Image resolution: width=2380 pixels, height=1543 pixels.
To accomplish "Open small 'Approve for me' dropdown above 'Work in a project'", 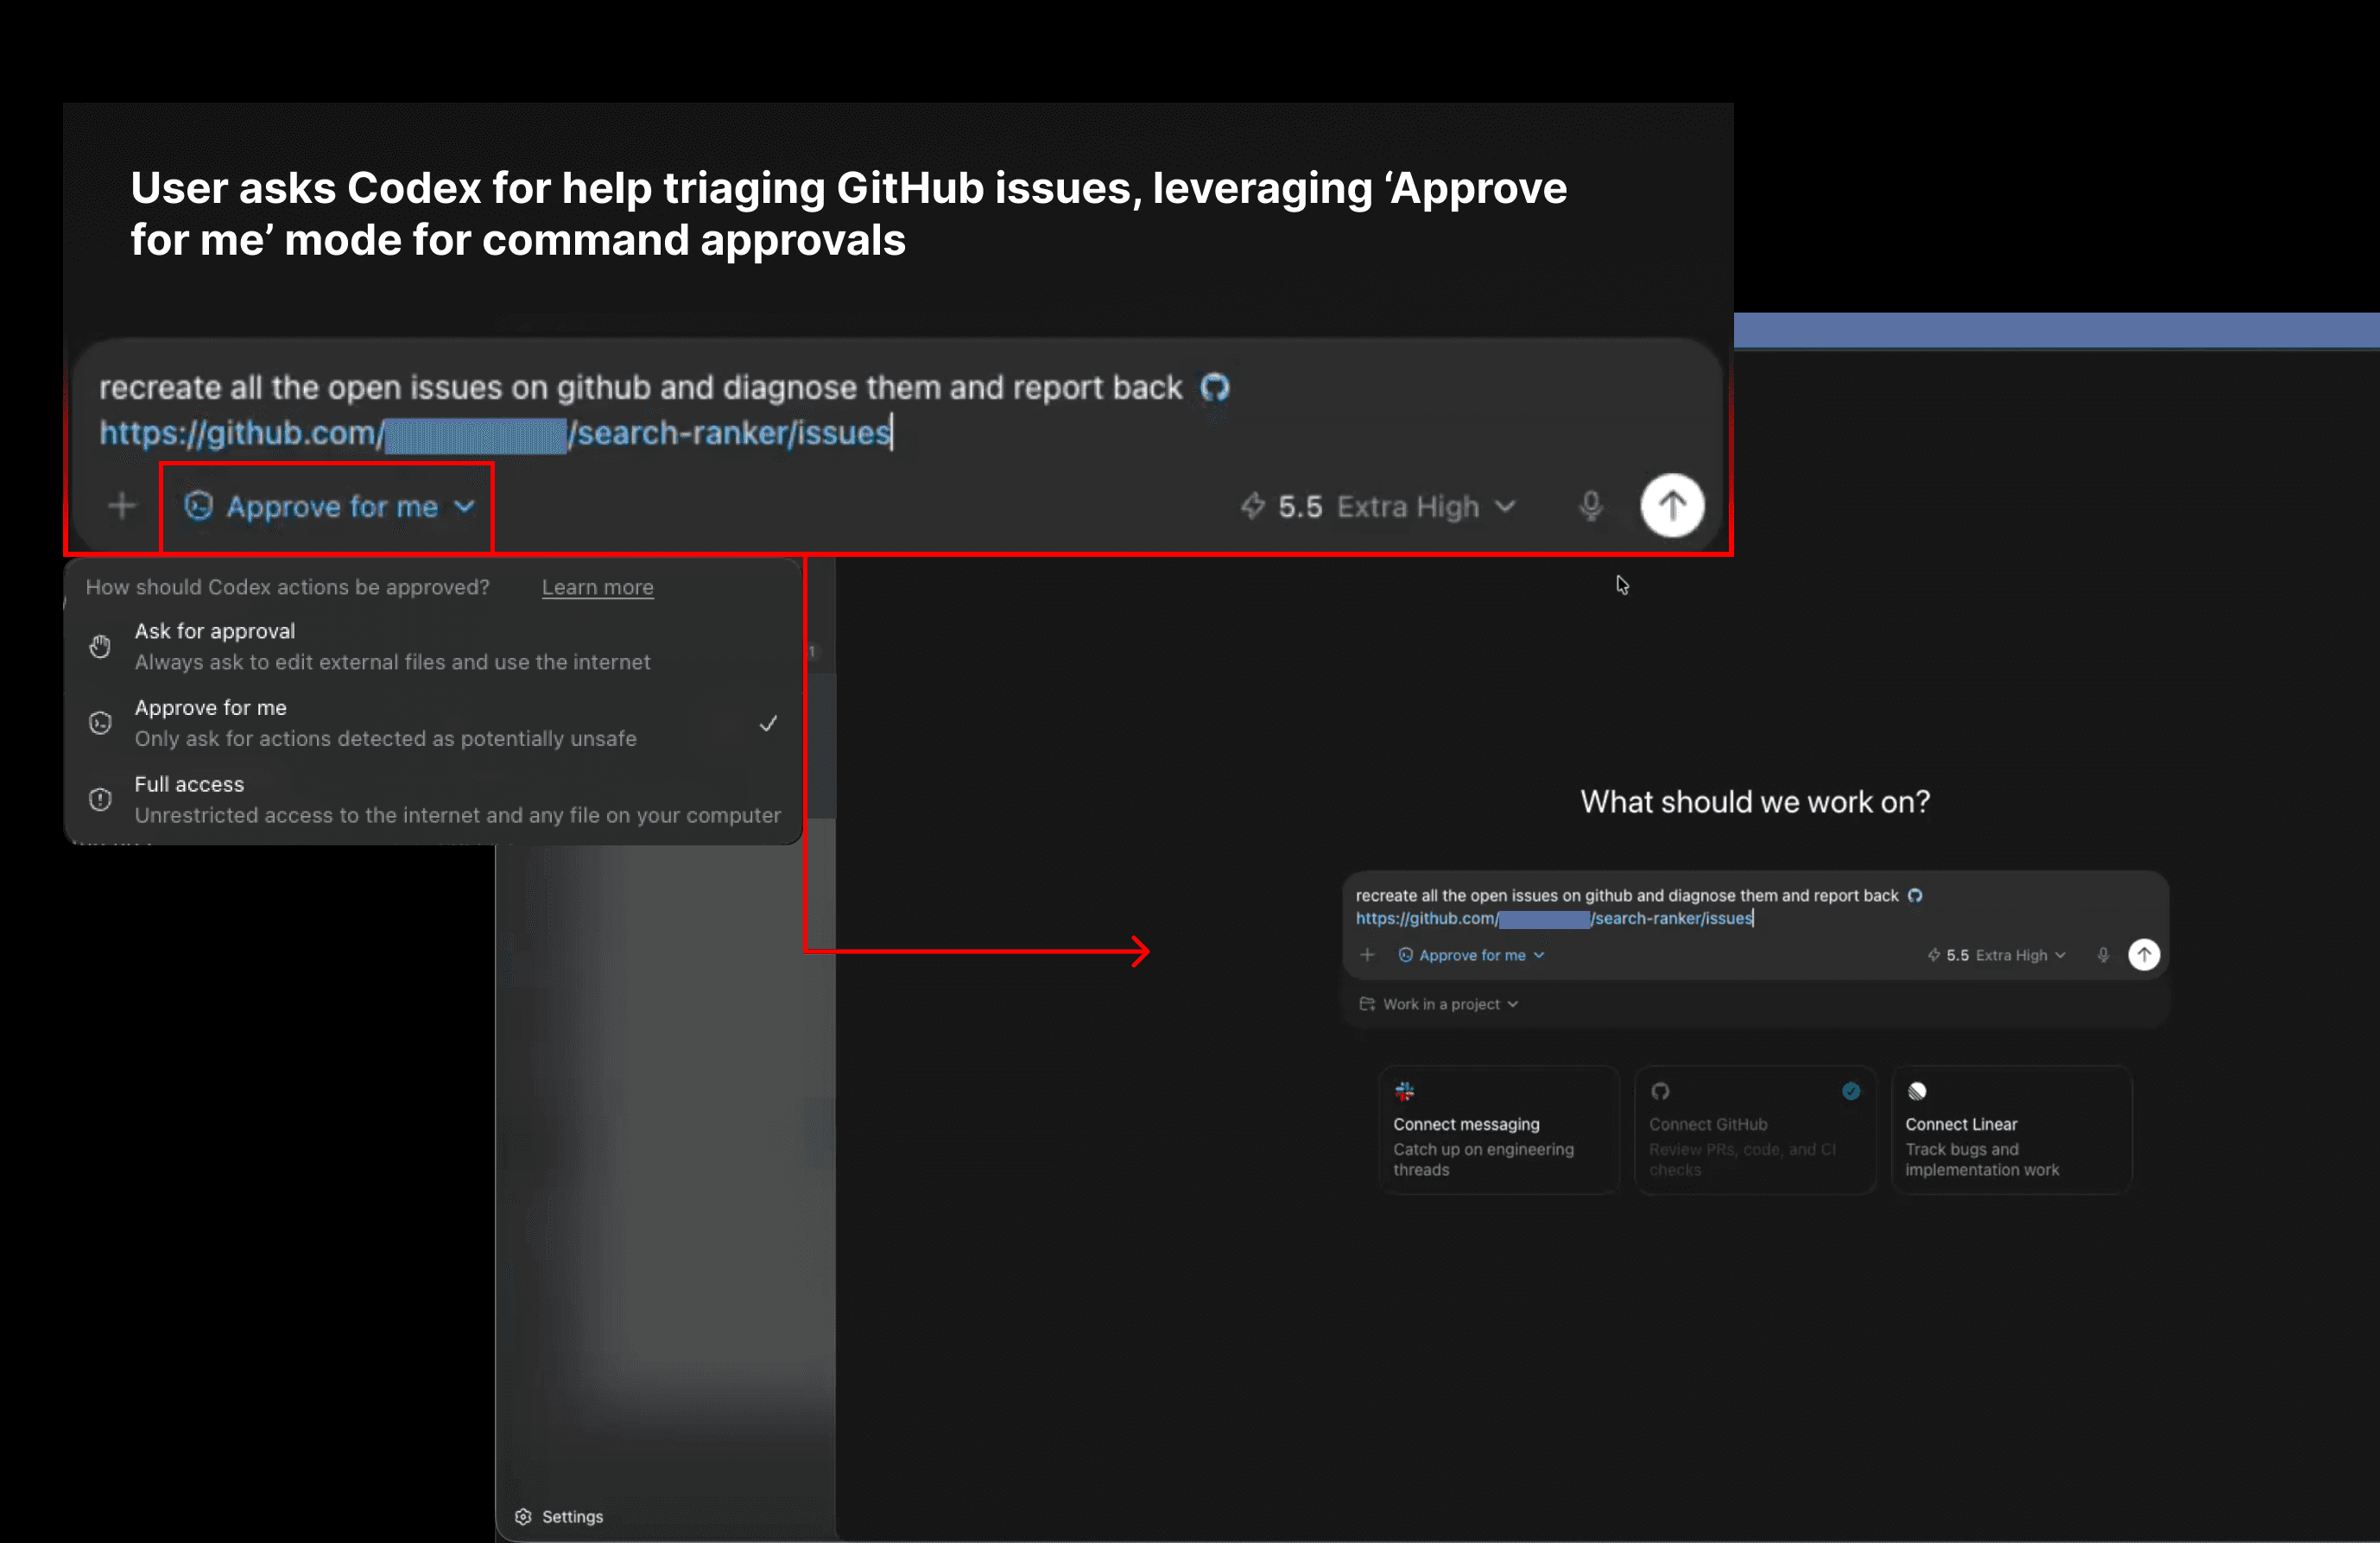I will (1471, 955).
